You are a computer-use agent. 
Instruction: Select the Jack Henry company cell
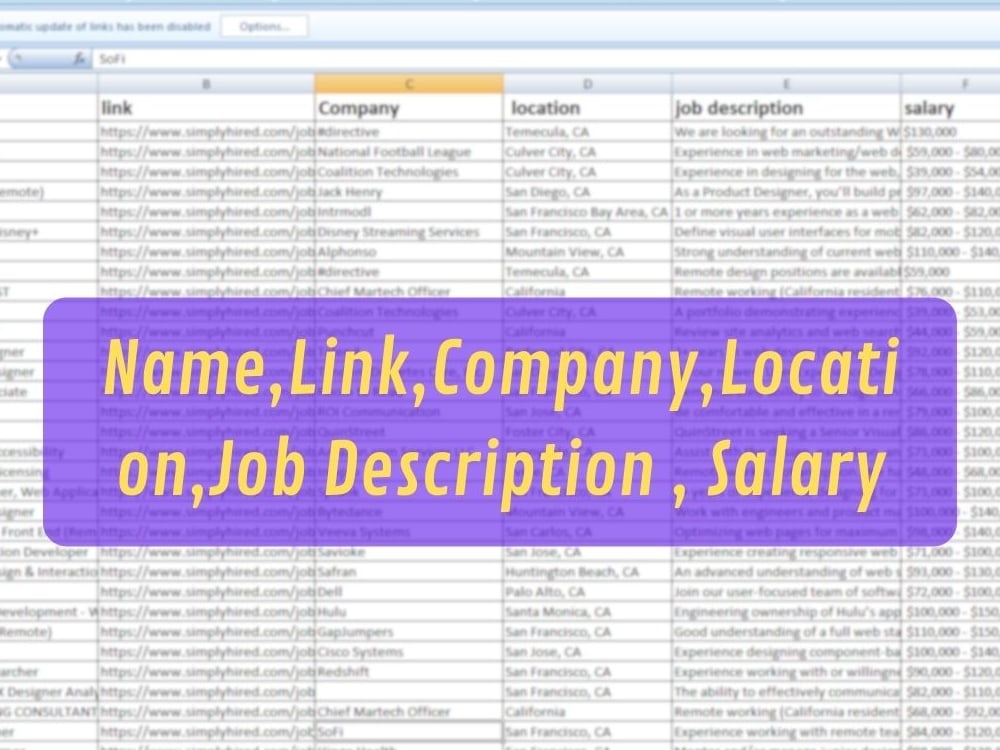(x=409, y=192)
